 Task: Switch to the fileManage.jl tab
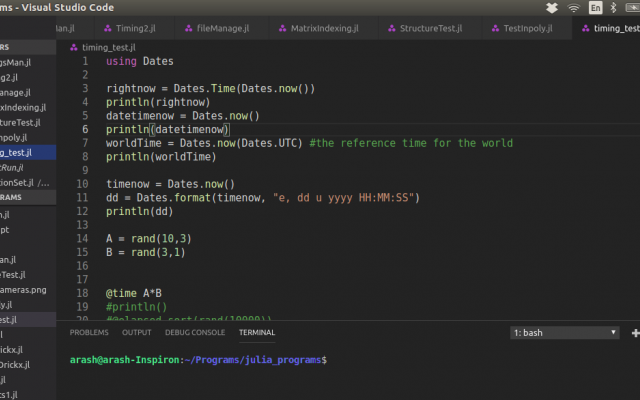(222, 28)
